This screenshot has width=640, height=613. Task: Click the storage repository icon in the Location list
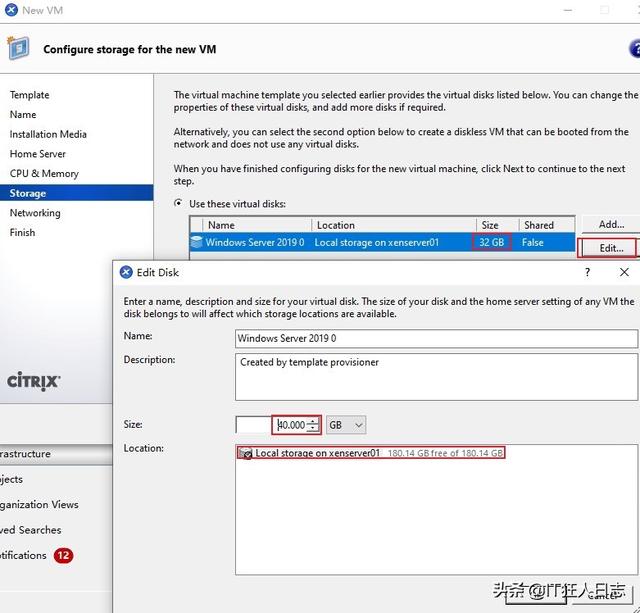245,453
